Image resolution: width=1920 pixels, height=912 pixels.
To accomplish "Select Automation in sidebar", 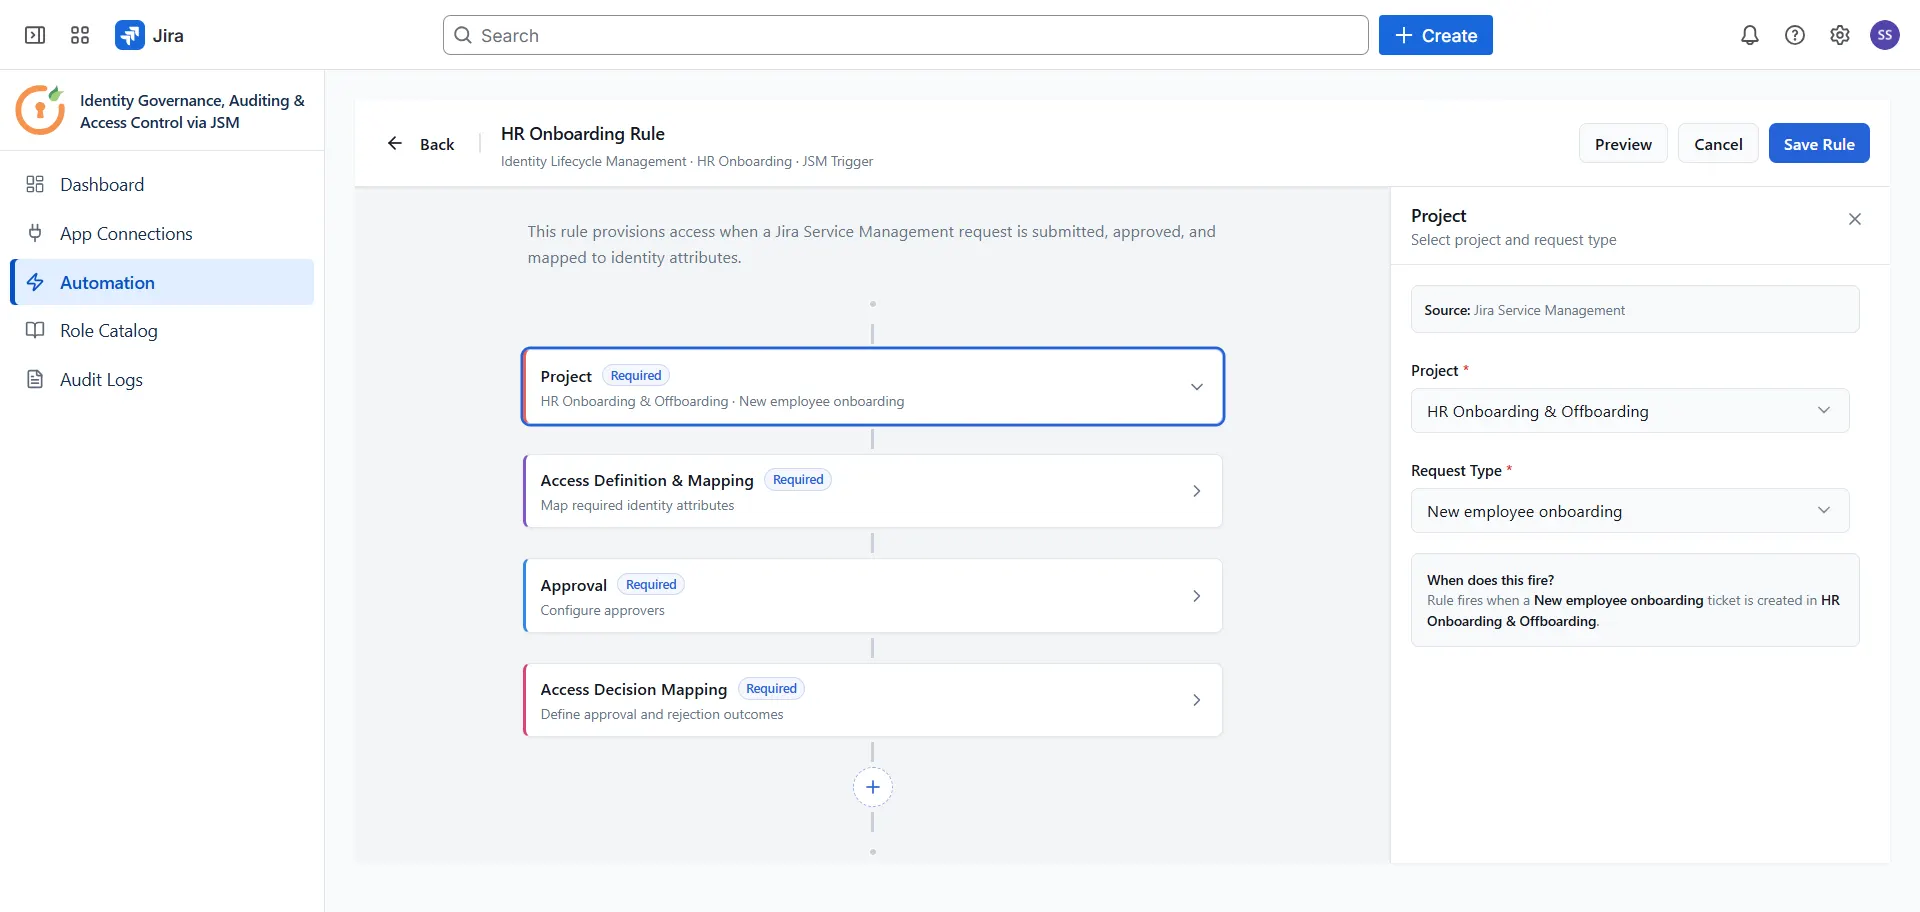I will (162, 282).
